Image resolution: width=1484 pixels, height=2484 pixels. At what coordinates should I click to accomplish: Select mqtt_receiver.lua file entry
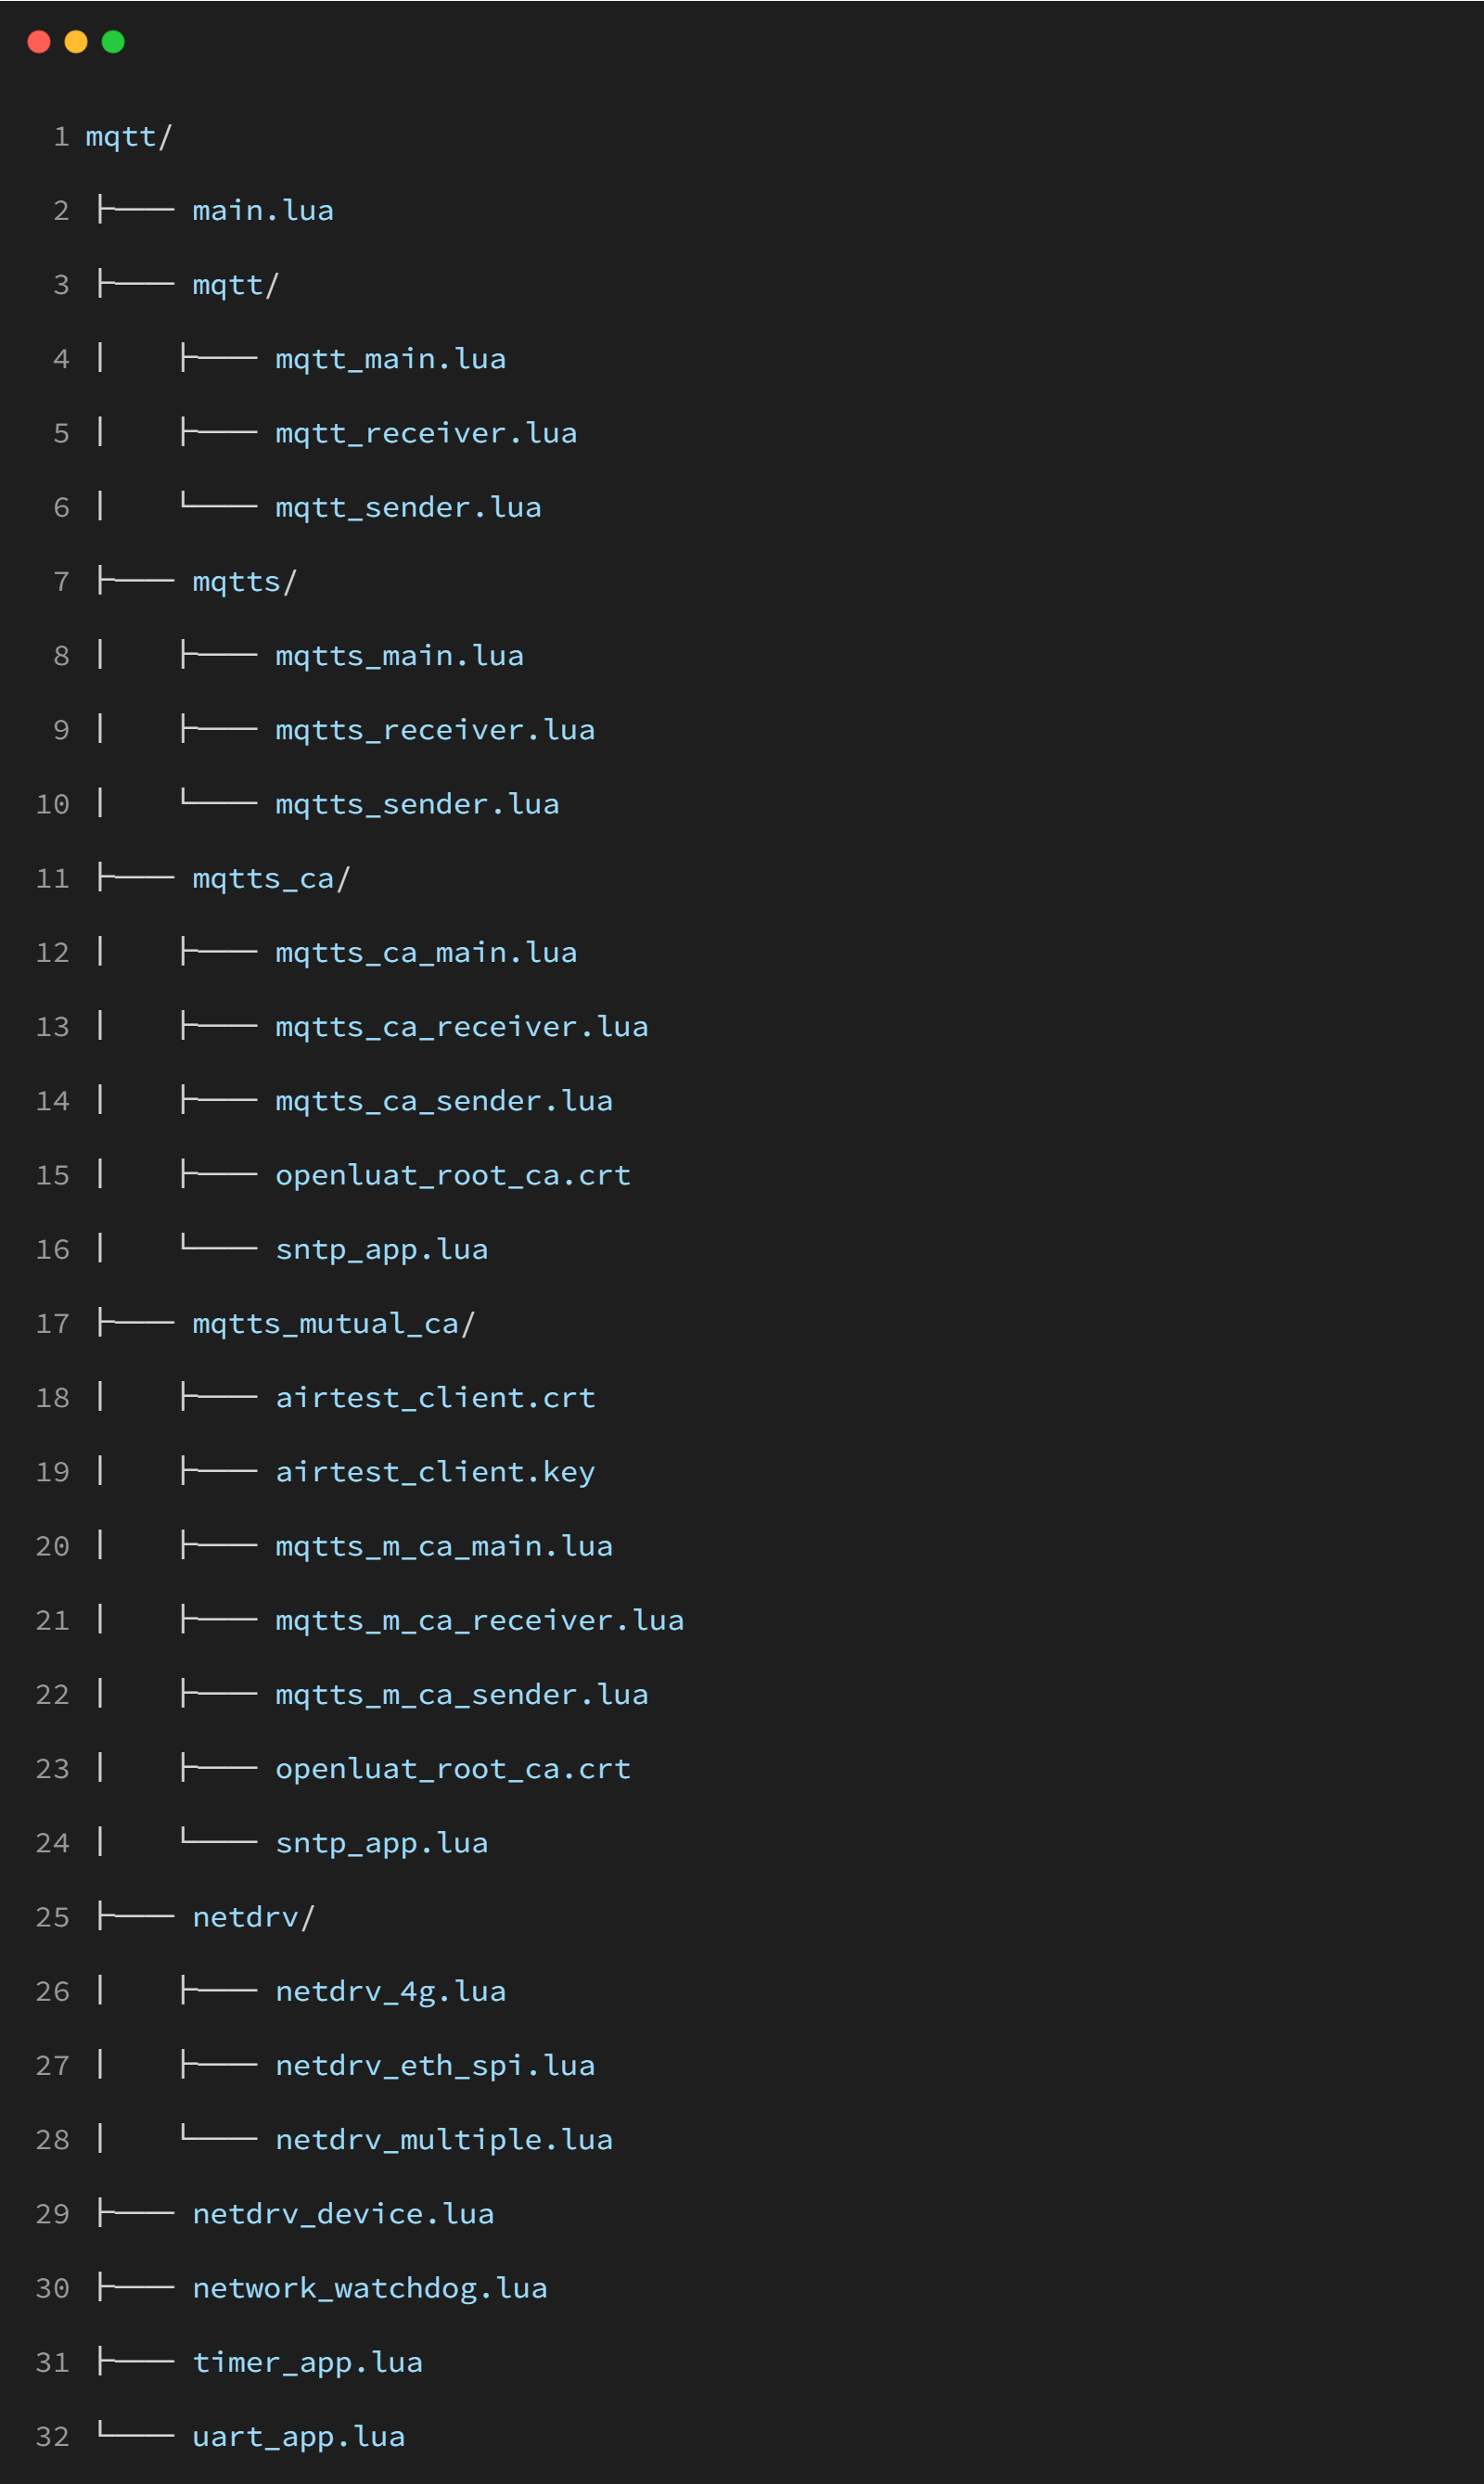426,433
